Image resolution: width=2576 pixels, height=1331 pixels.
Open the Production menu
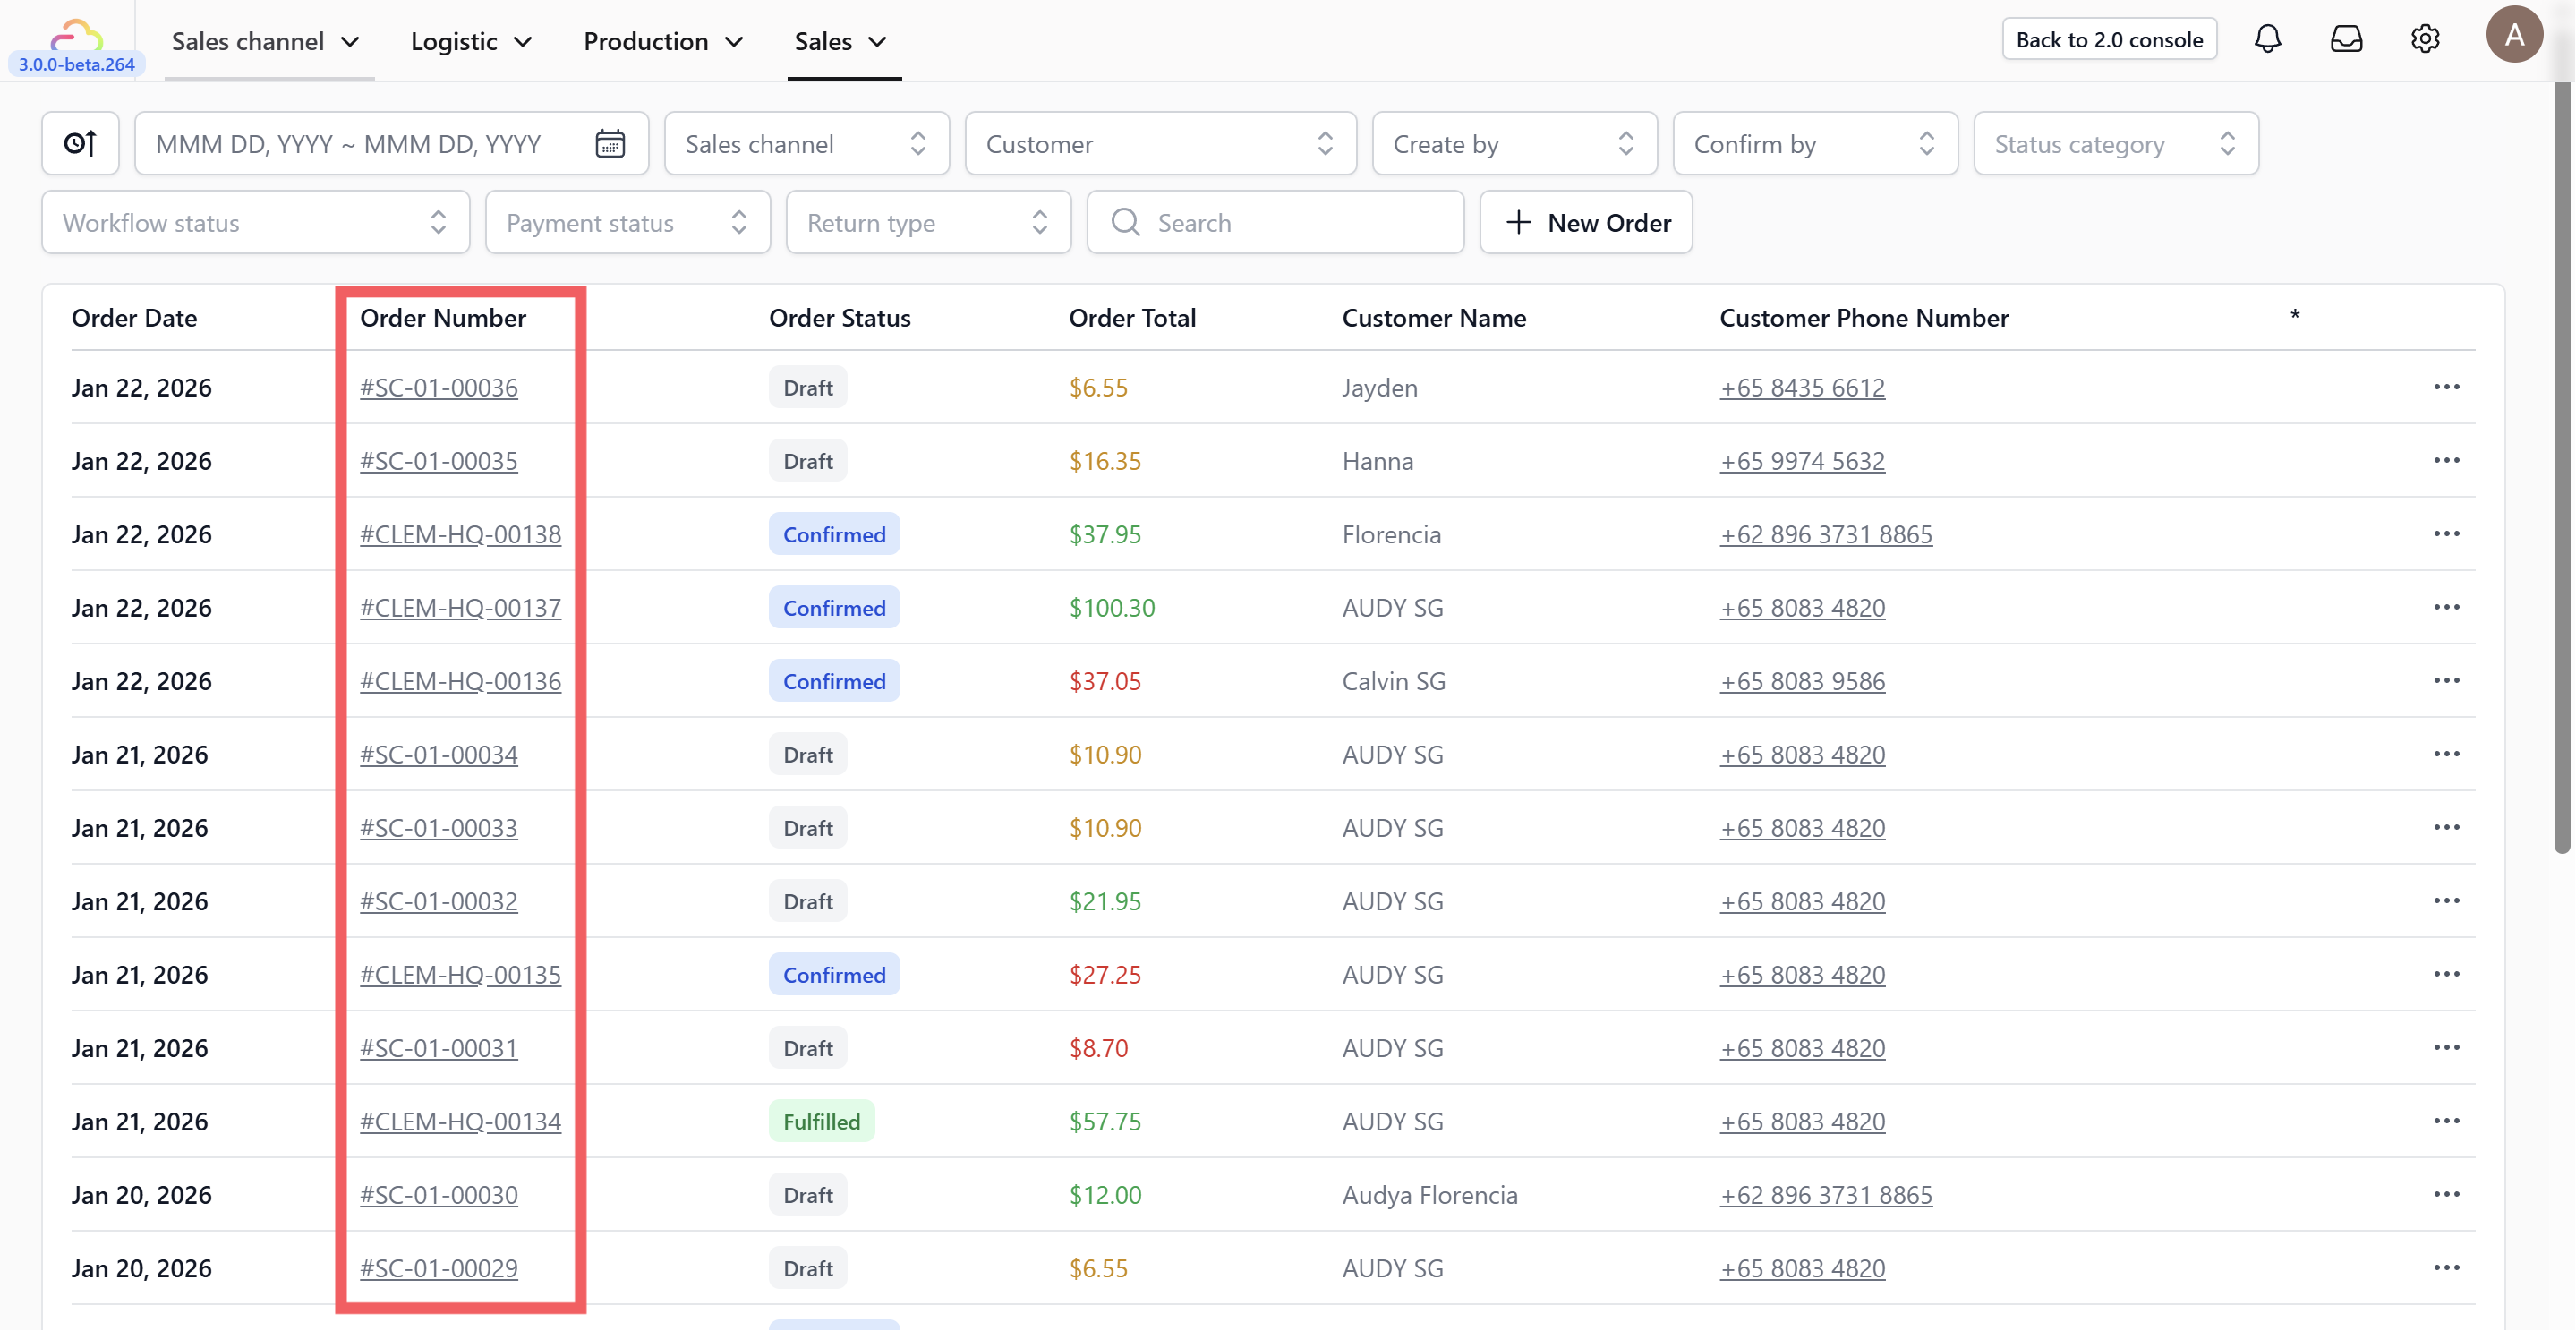[x=663, y=41]
